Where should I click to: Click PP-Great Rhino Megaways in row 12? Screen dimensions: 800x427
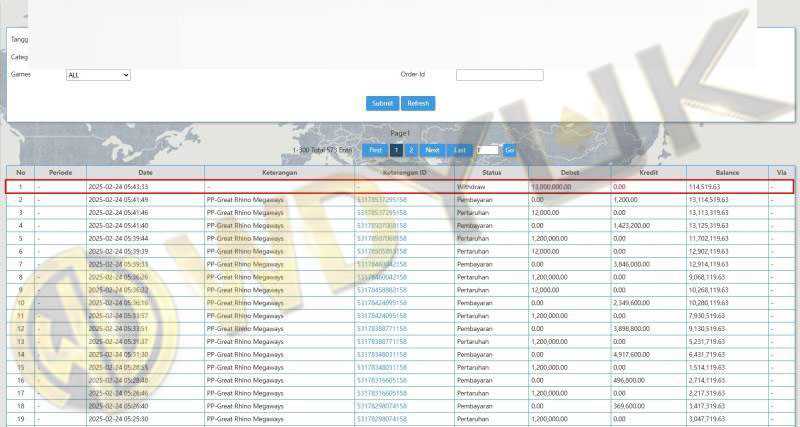tap(245, 329)
